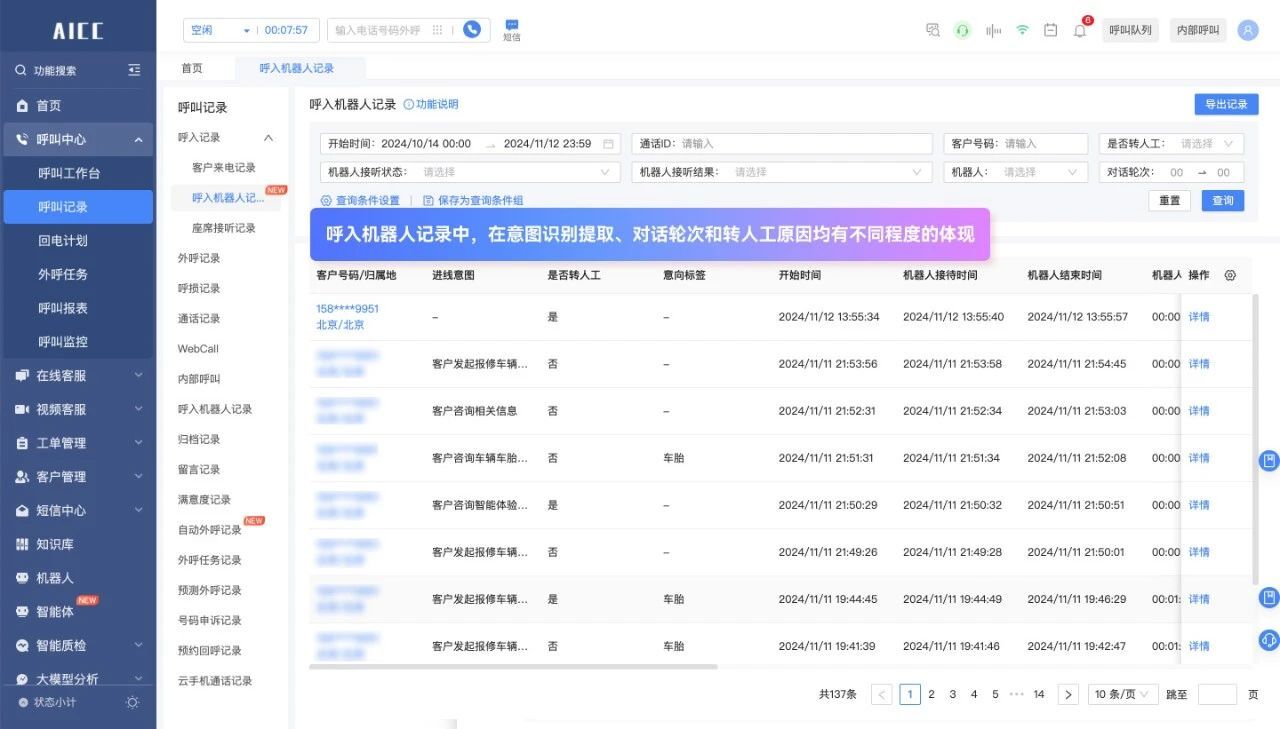Viewport: 1280px width, 729px height.
Task: Click customer number 158****9951
Action: pos(348,308)
